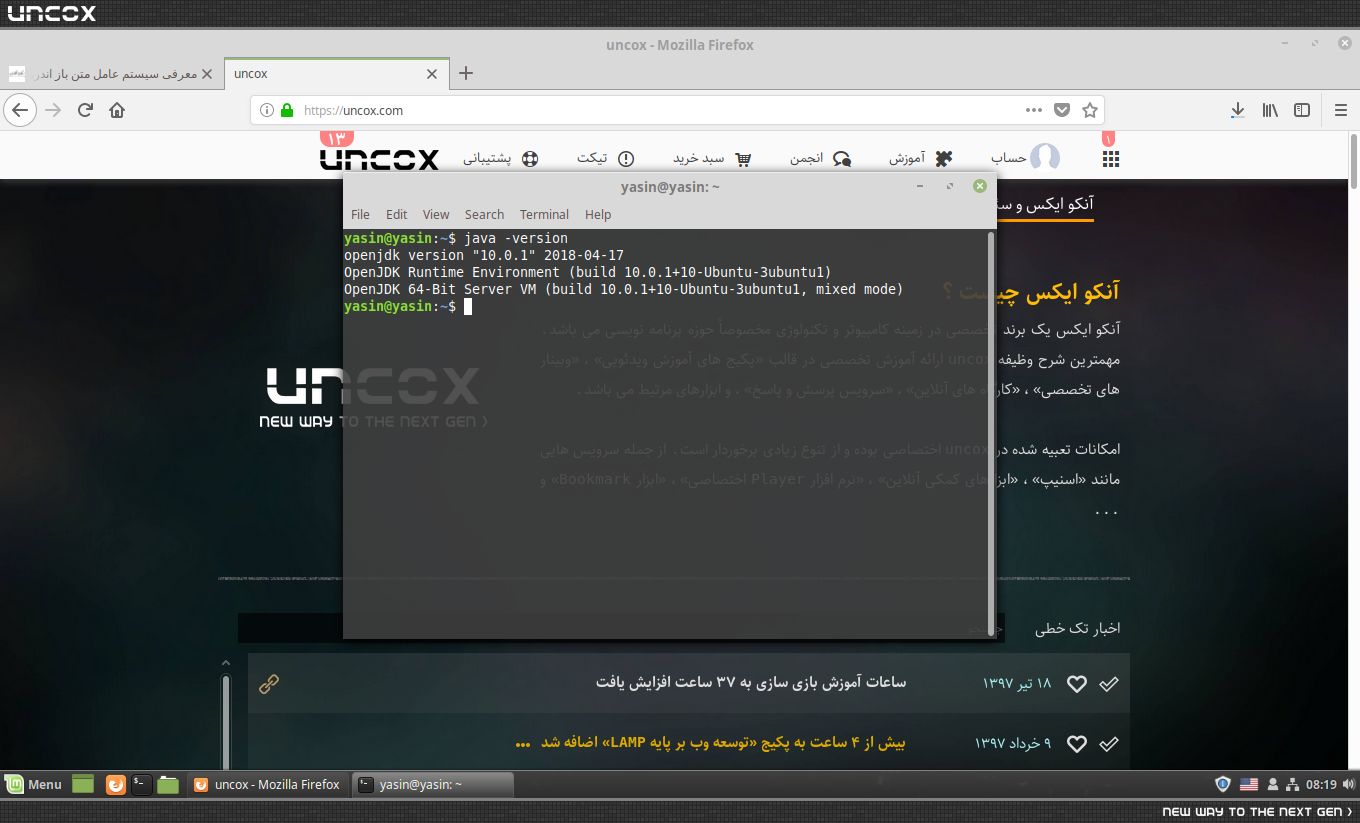Show site information via the info icon
Viewport: 1360px width, 823px height.
pyautogui.click(x=266, y=110)
